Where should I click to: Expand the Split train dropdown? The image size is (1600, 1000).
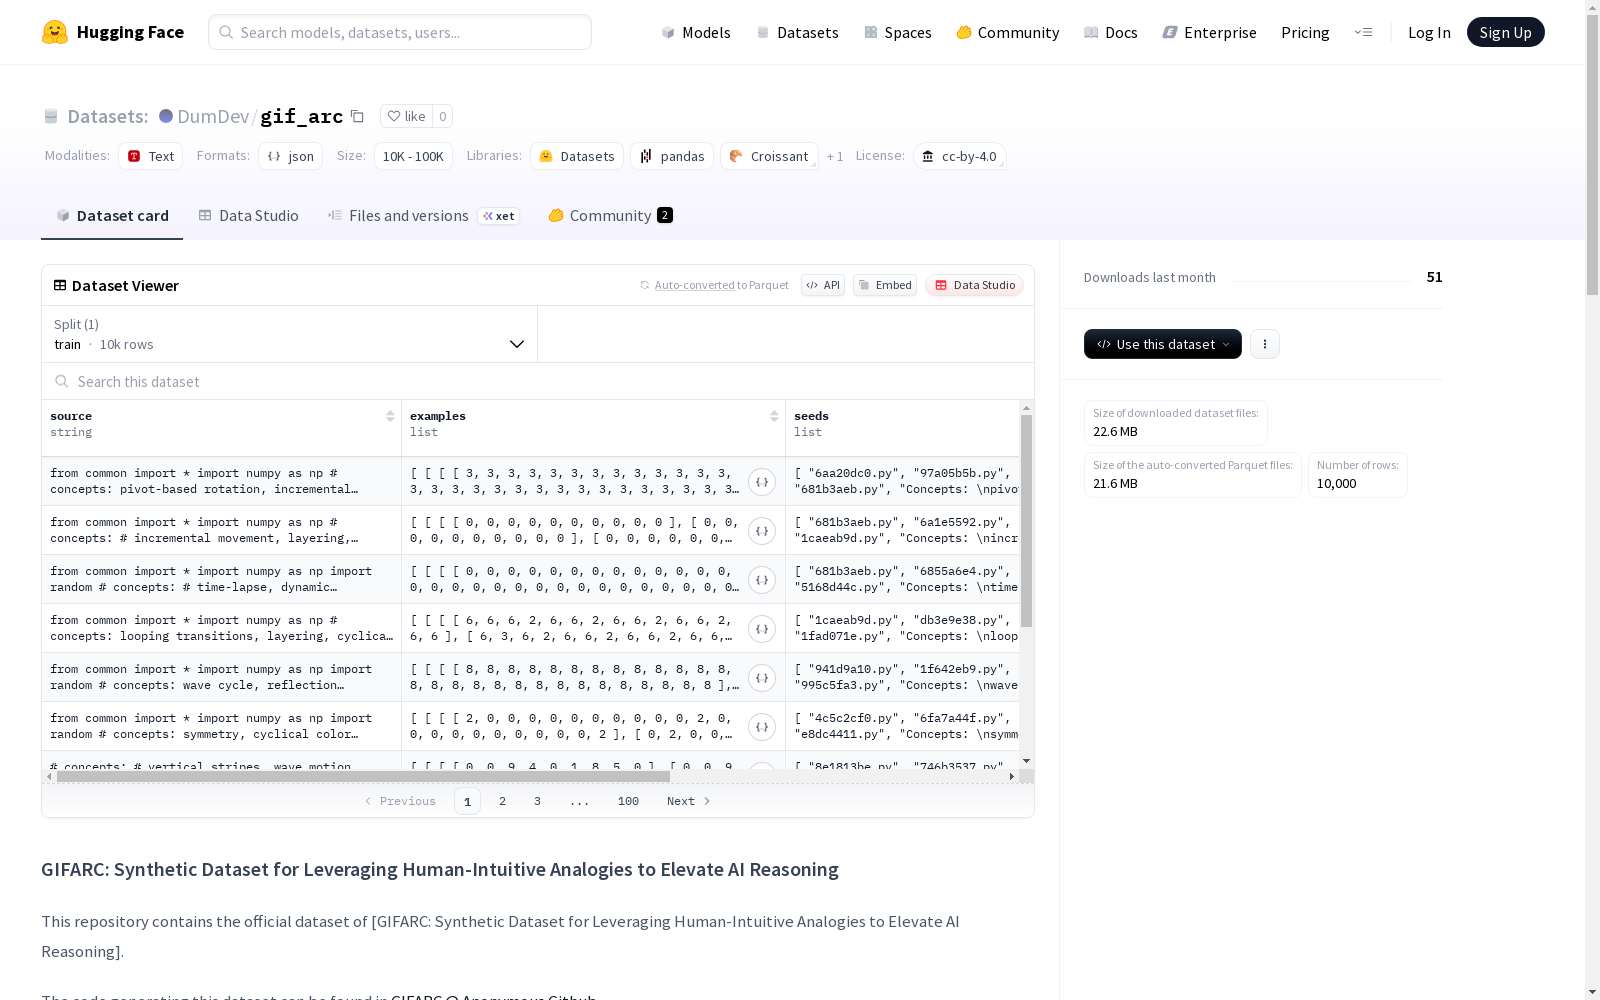(x=290, y=334)
